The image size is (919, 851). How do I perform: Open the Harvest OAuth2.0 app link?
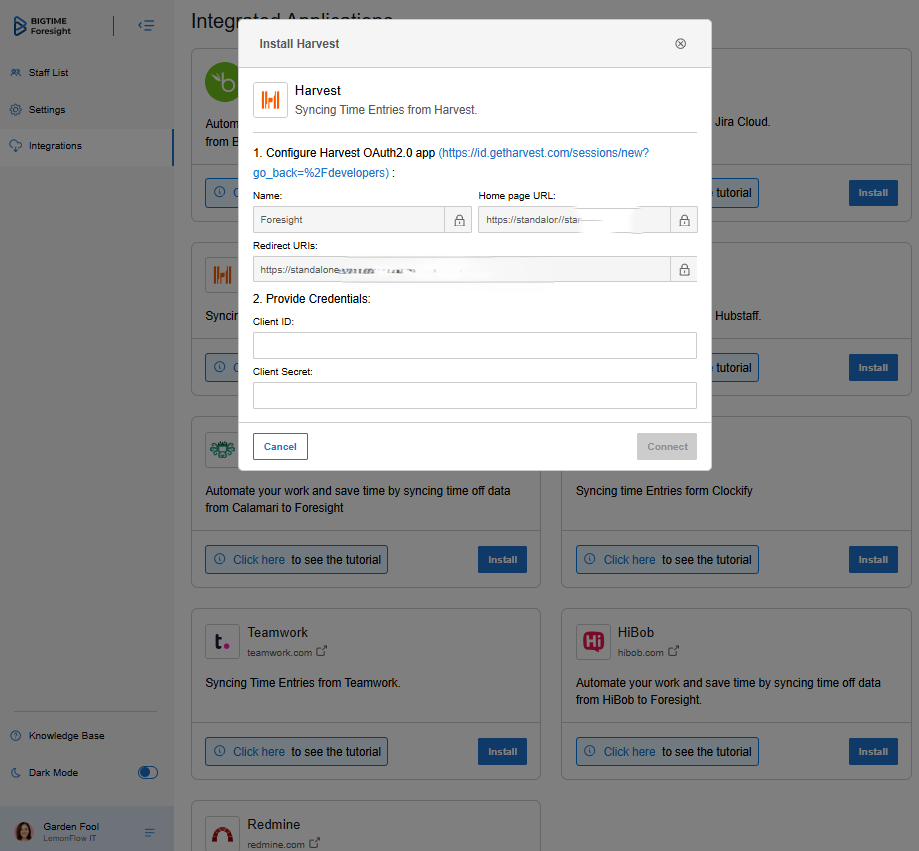pyautogui.click(x=451, y=162)
